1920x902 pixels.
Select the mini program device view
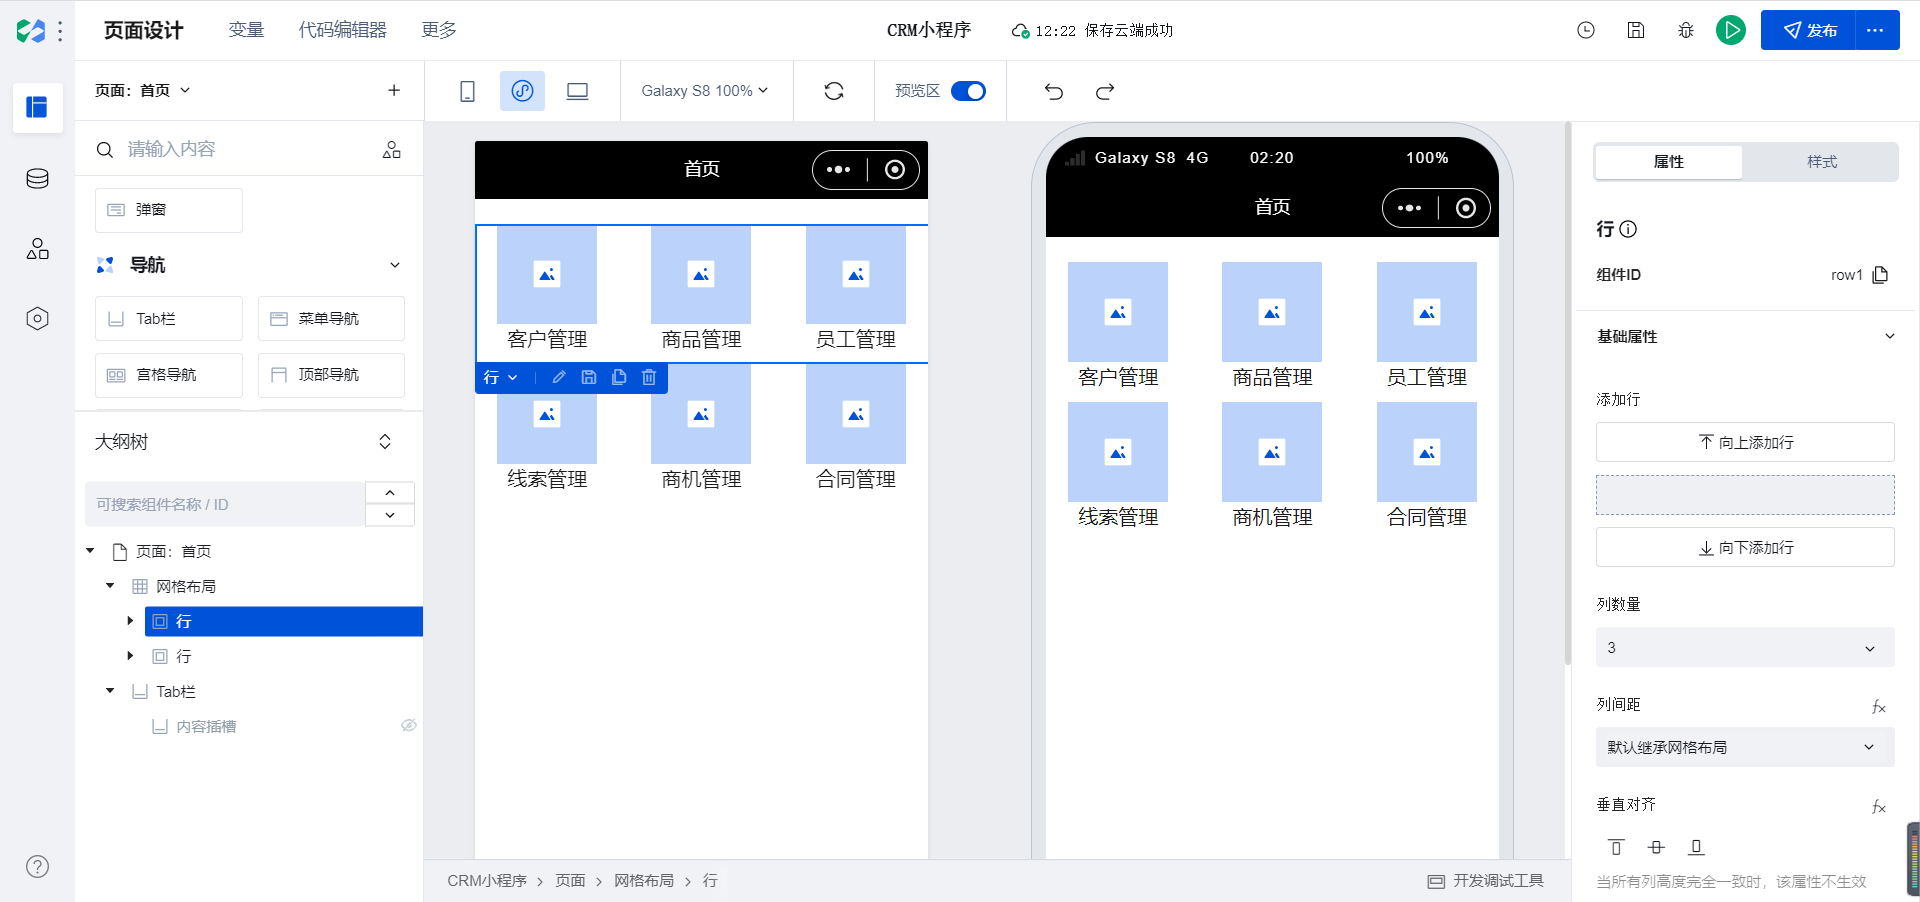522,91
